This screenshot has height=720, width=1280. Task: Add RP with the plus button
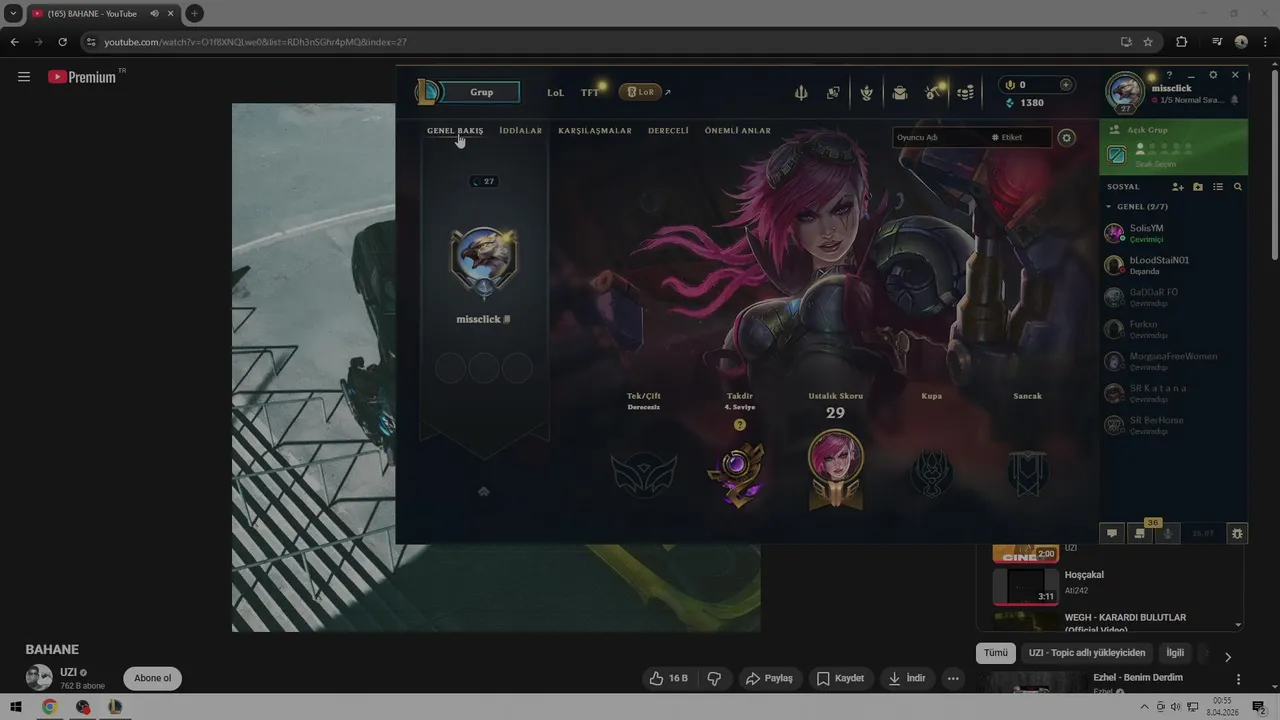pyautogui.click(x=1066, y=85)
